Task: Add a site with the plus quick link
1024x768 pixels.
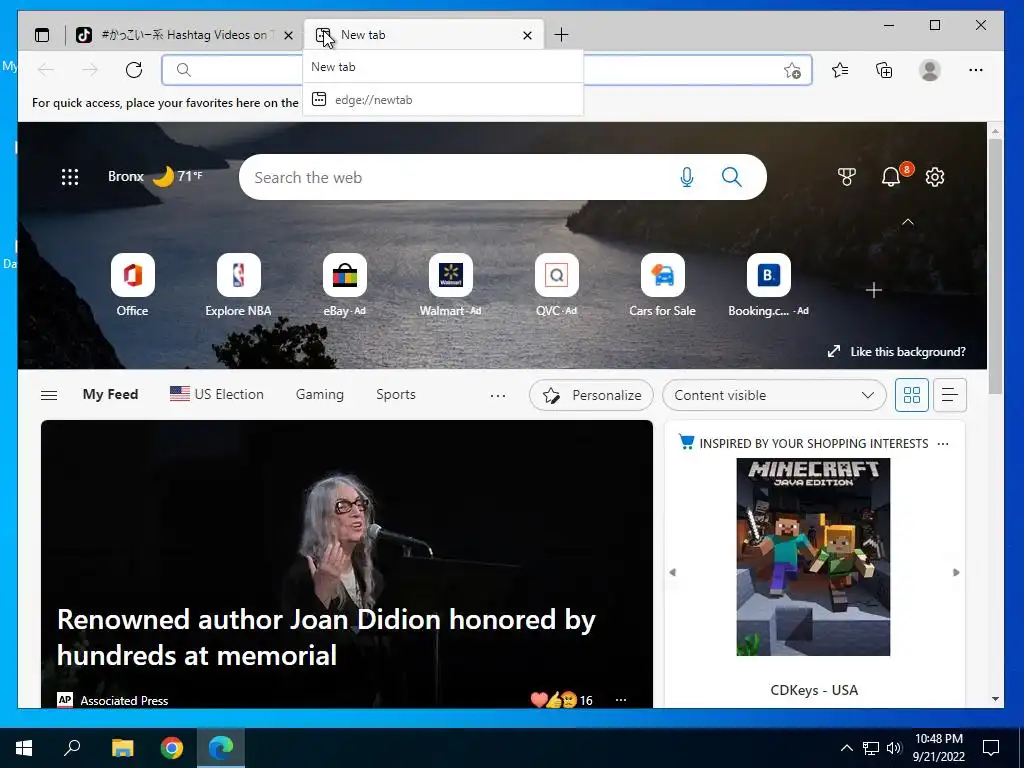Action: click(874, 290)
